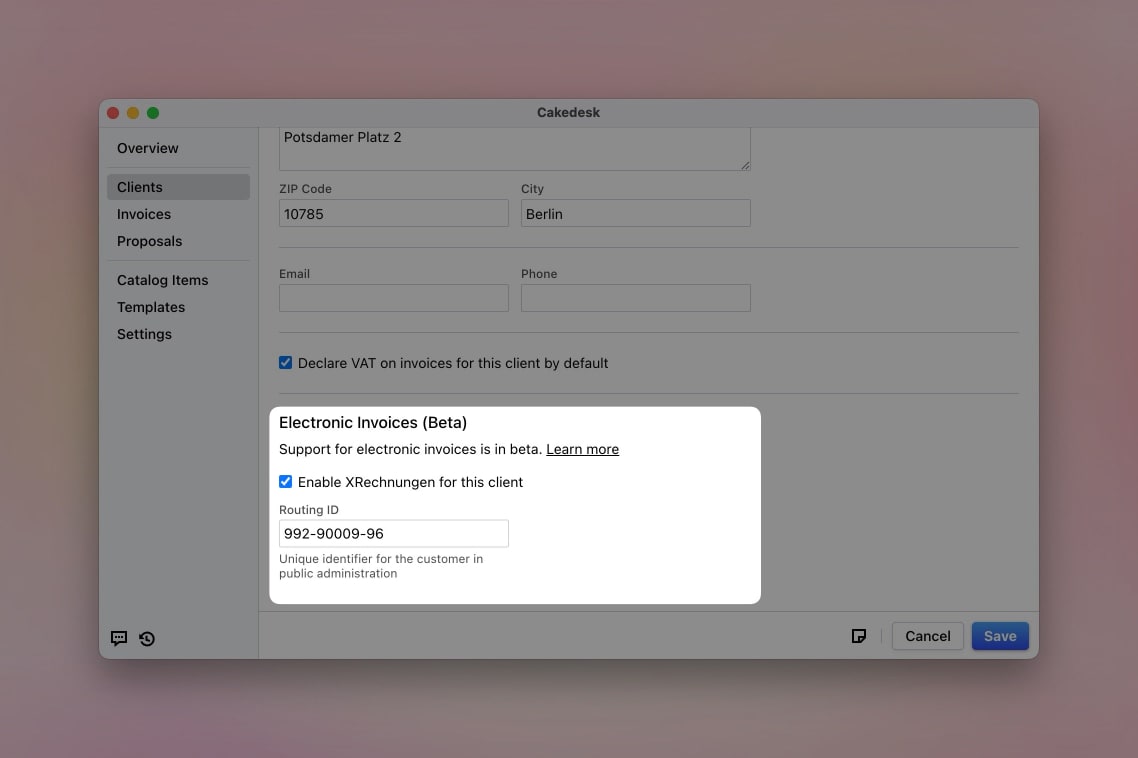Click into the Routing ID field
This screenshot has height=758, width=1138.
393,534
